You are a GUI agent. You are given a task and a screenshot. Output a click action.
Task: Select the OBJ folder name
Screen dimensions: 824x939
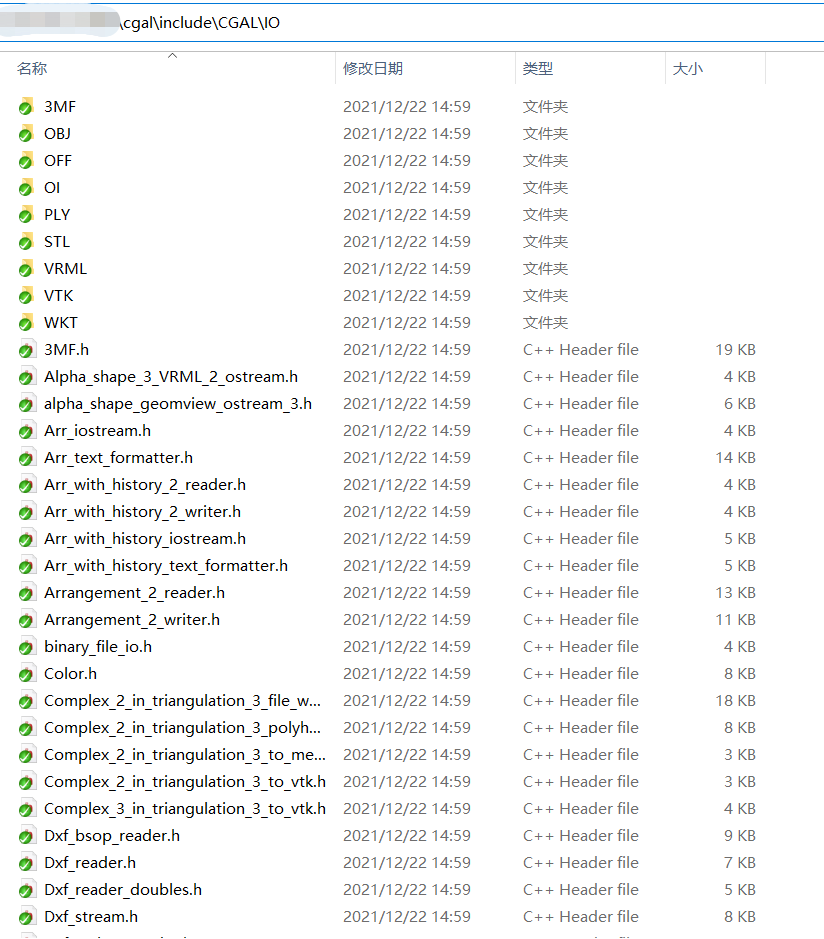tap(57, 134)
